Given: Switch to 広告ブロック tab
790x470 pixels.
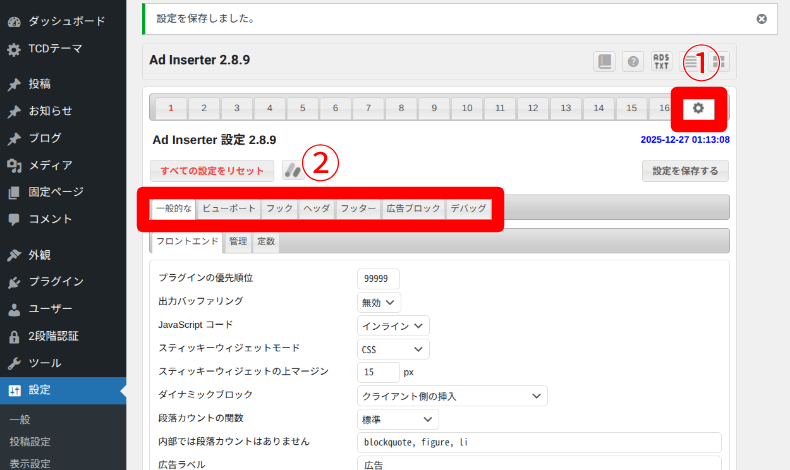Looking at the screenshot, I should 413,209.
